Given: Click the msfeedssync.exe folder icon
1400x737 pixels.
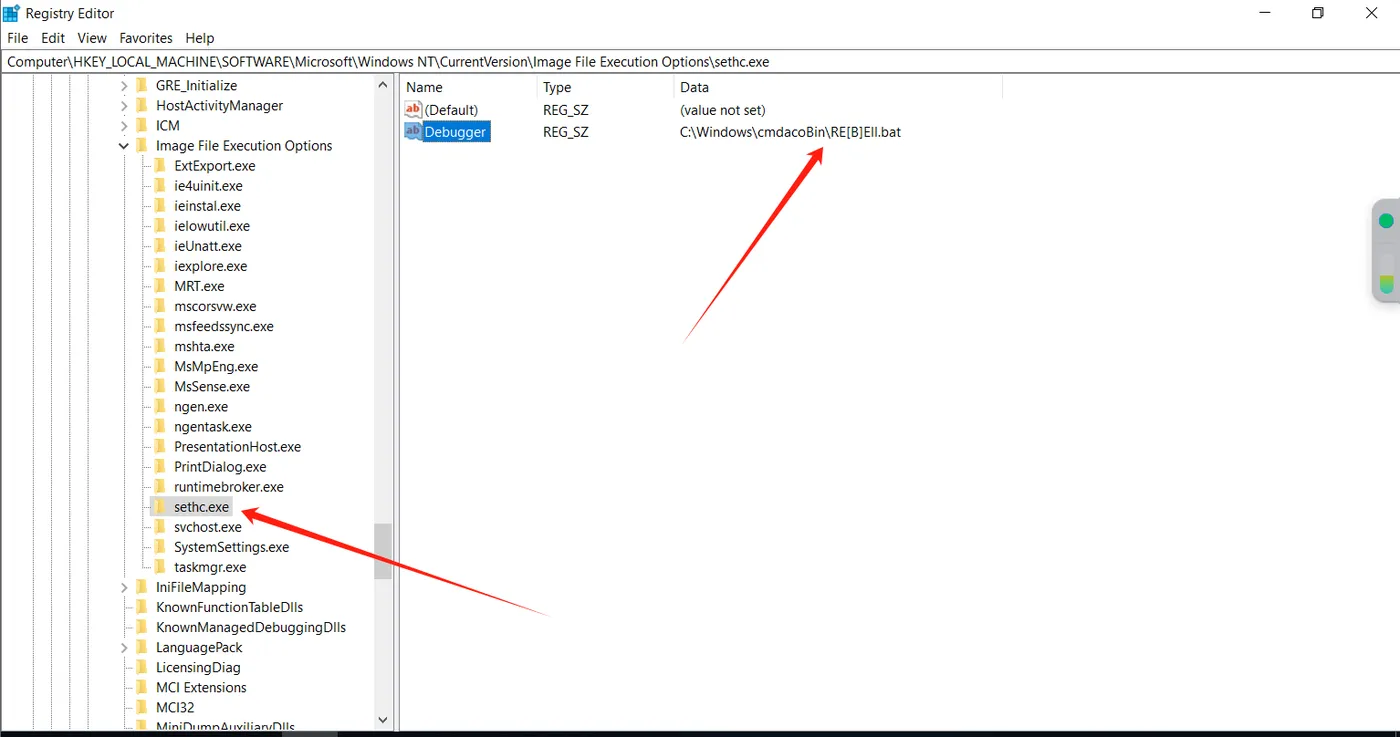Looking at the screenshot, I should tap(160, 325).
